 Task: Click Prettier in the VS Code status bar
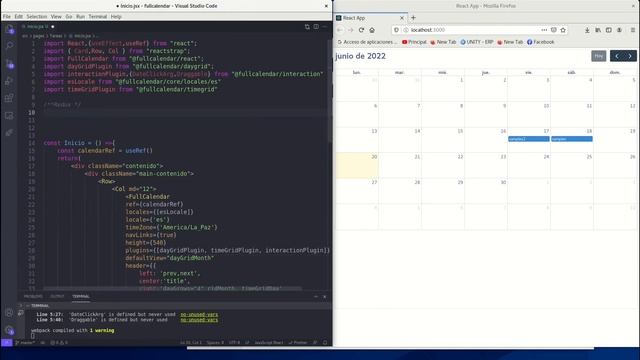pos(298,343)
